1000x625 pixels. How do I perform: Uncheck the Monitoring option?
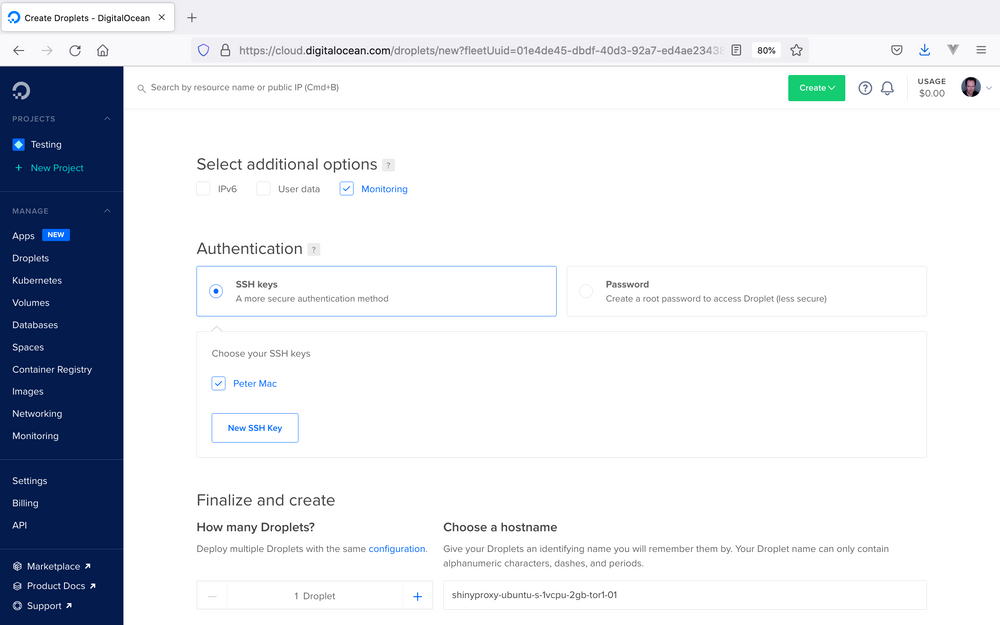pyautogui.click(x=346, y=188)
